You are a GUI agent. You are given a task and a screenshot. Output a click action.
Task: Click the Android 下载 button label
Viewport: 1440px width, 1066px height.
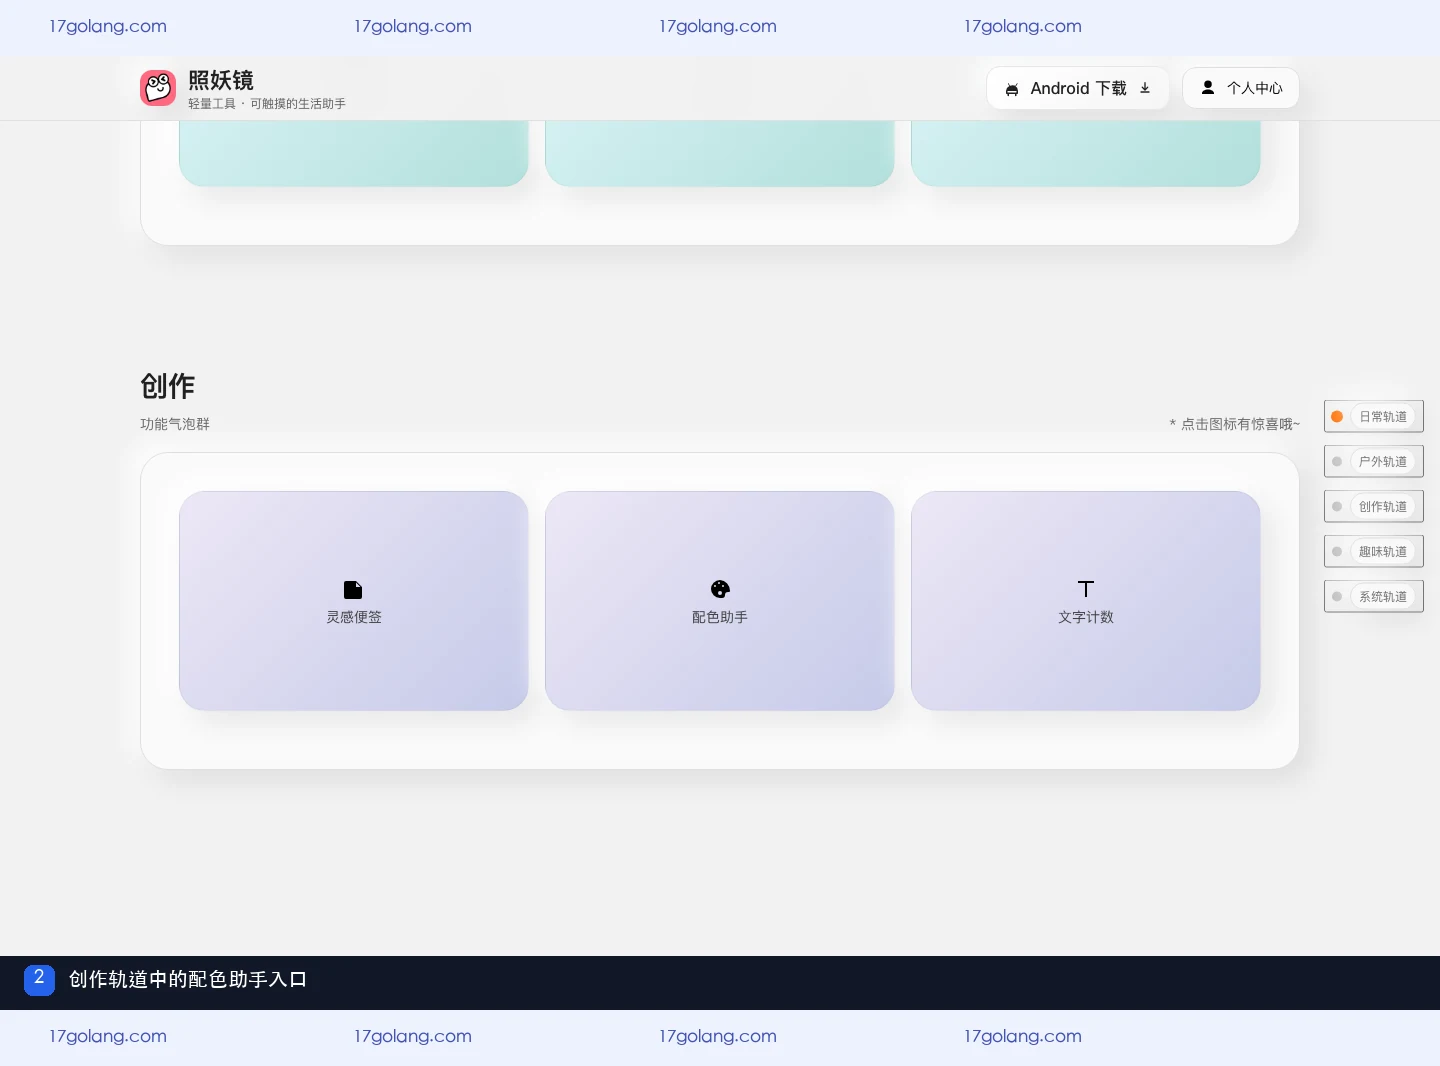(x=1079, y=88)
